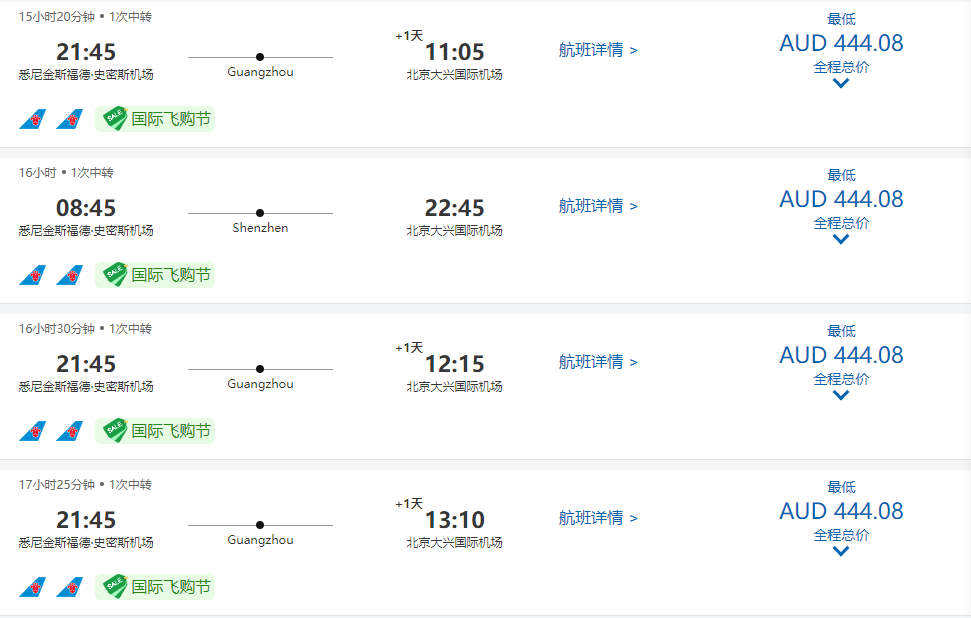Expand the price chevron for 13:10 arrival flight
Screen dimensions: 971x618
coord(841,551)
